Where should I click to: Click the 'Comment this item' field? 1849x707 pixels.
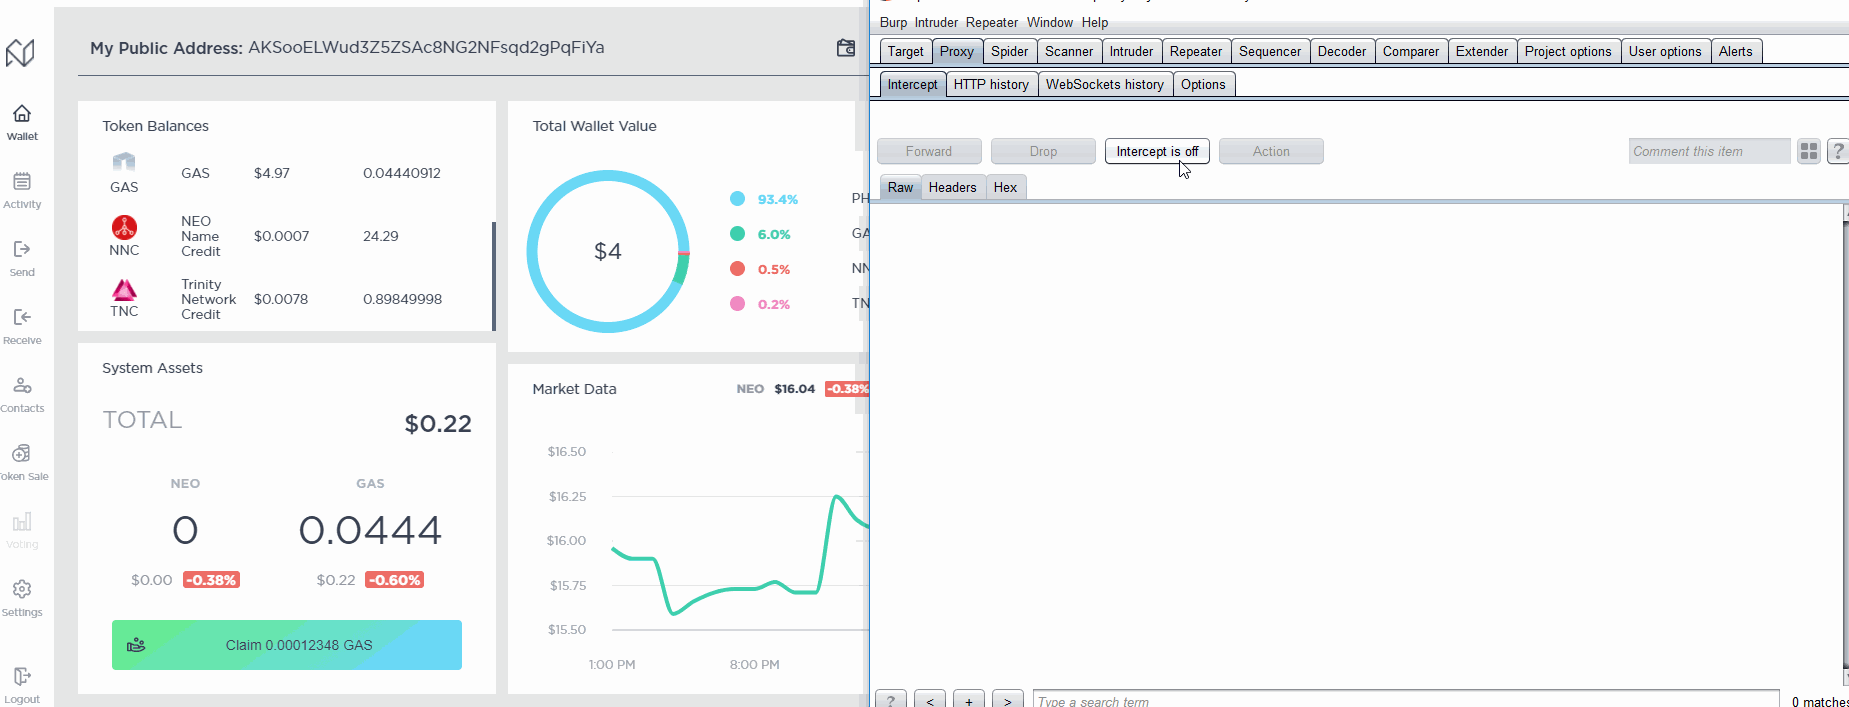[x=1709, y=151]
